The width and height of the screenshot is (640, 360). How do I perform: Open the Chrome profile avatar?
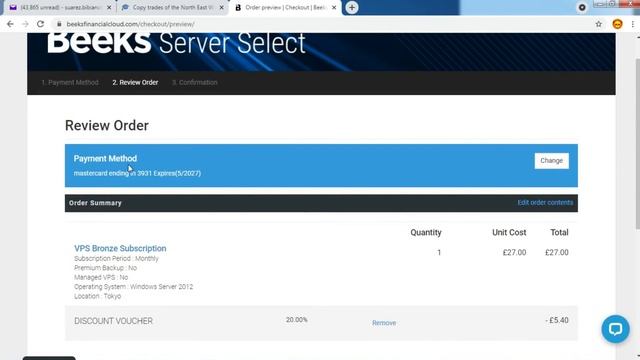coord(617,24)
